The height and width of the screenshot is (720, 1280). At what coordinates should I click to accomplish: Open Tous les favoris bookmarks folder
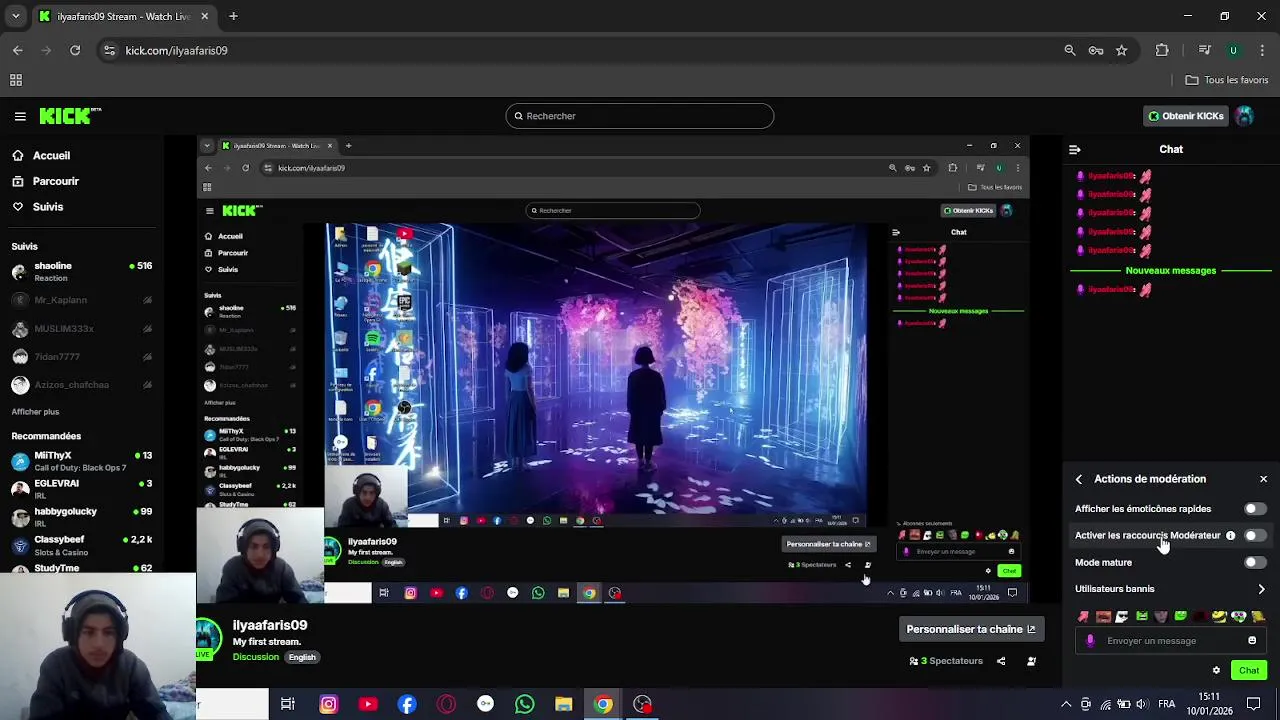coord(1227,80)
